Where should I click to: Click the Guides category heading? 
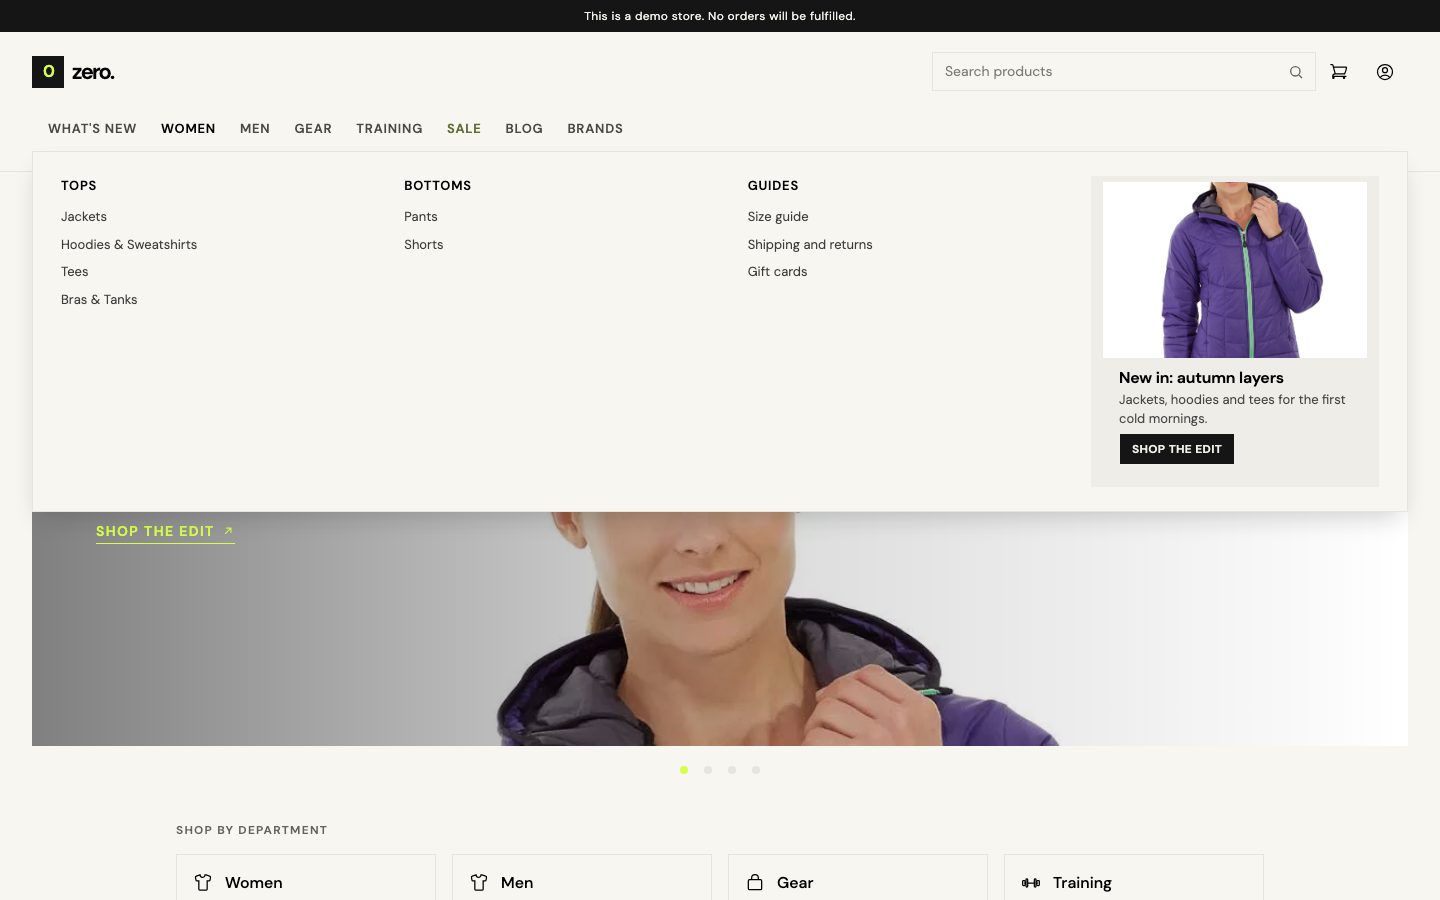(x=773, y=185)
